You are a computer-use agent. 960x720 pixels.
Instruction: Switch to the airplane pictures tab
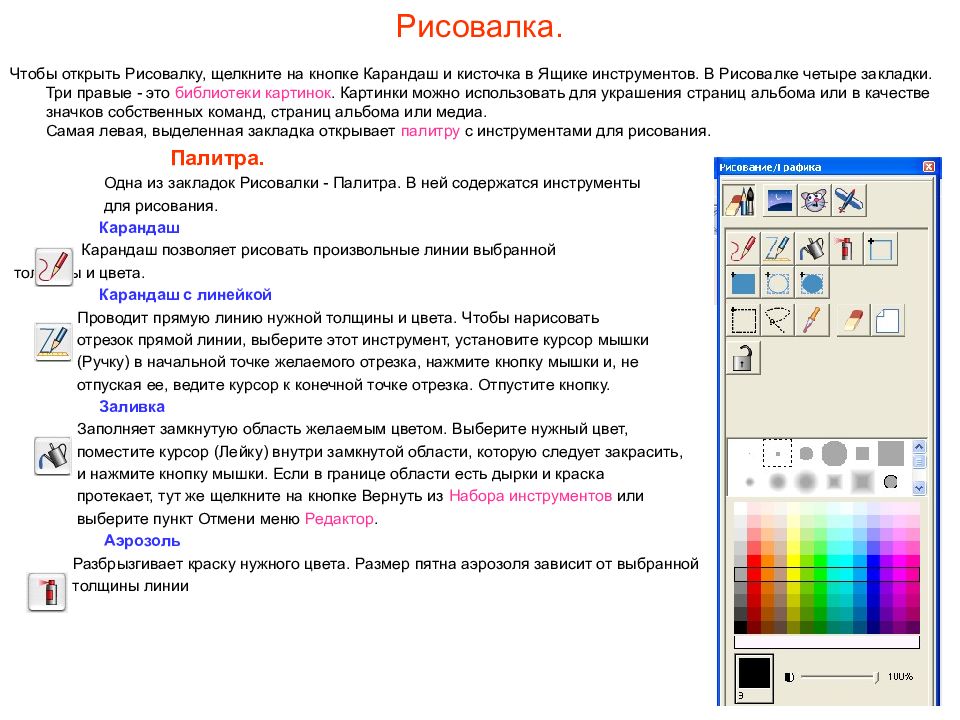(849, 200)
